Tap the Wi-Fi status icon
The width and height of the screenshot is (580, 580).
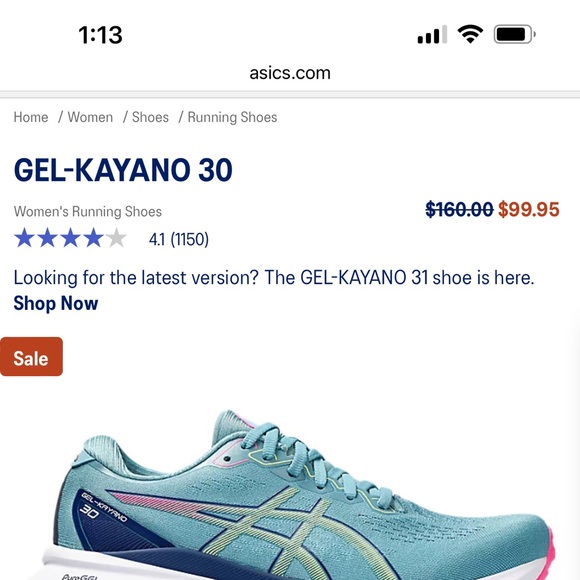[x=470, y=34]
